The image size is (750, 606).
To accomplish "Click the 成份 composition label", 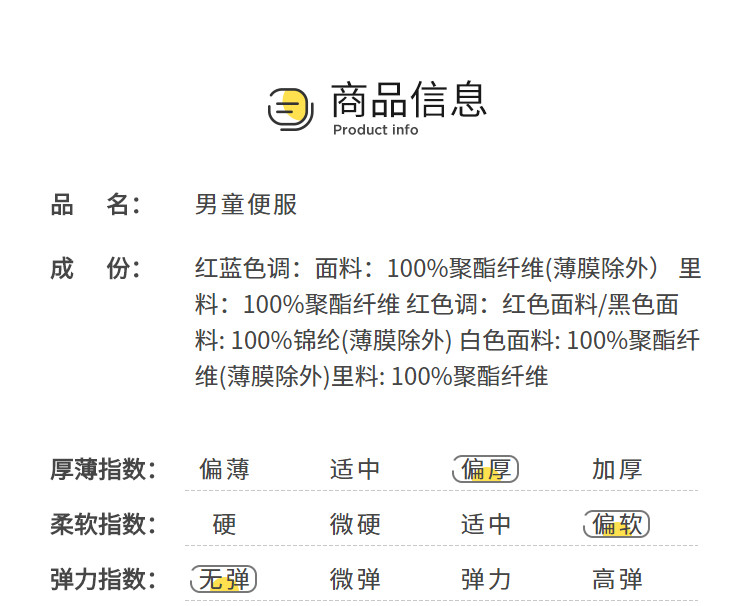I will tap(95, 269).
